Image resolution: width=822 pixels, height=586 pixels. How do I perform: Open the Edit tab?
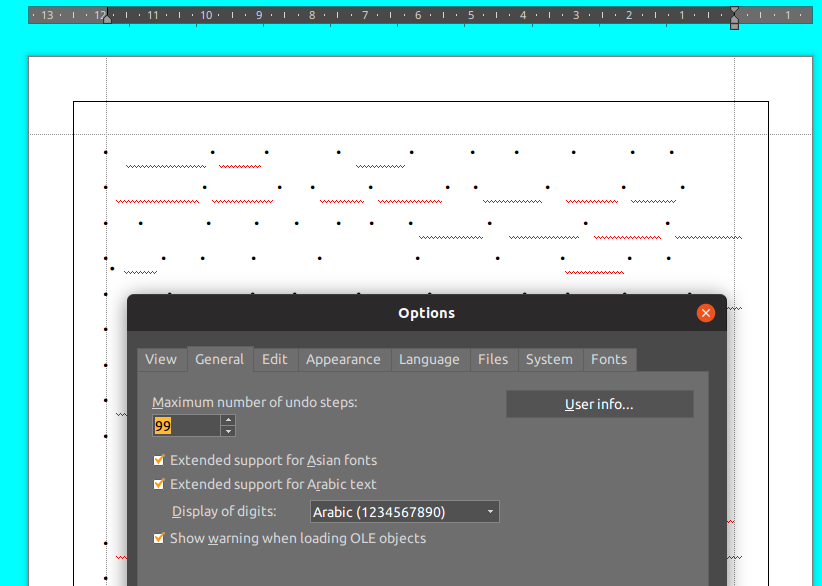275,360
